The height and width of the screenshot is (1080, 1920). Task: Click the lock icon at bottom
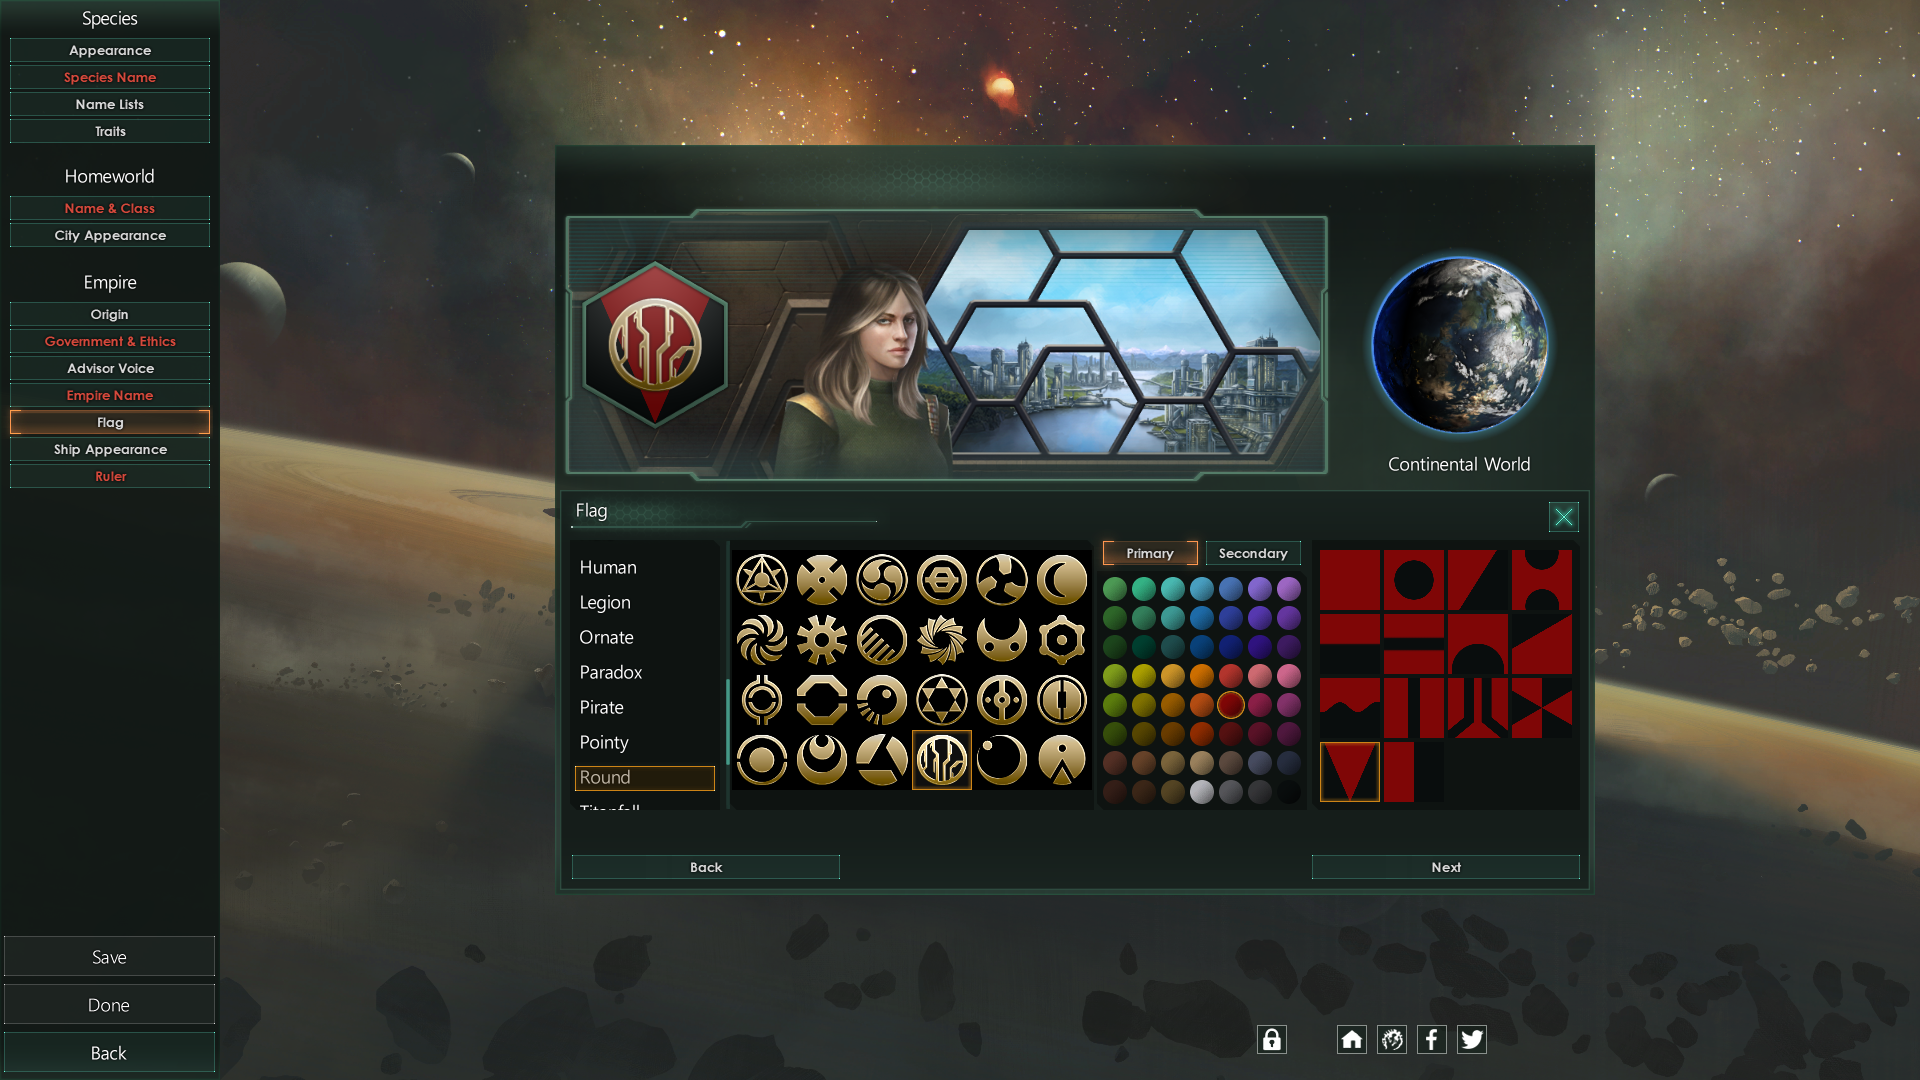point(1271,1040)
